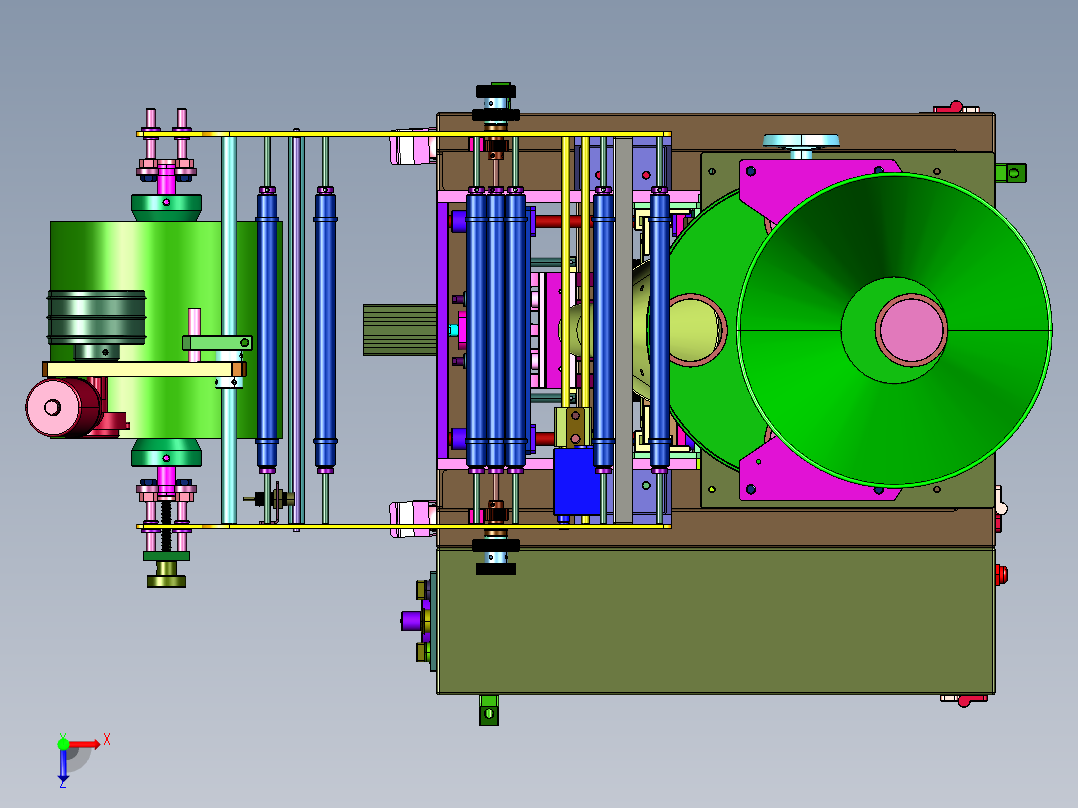Select the grey ribbed pulley on the left

(x=96, y=317)
